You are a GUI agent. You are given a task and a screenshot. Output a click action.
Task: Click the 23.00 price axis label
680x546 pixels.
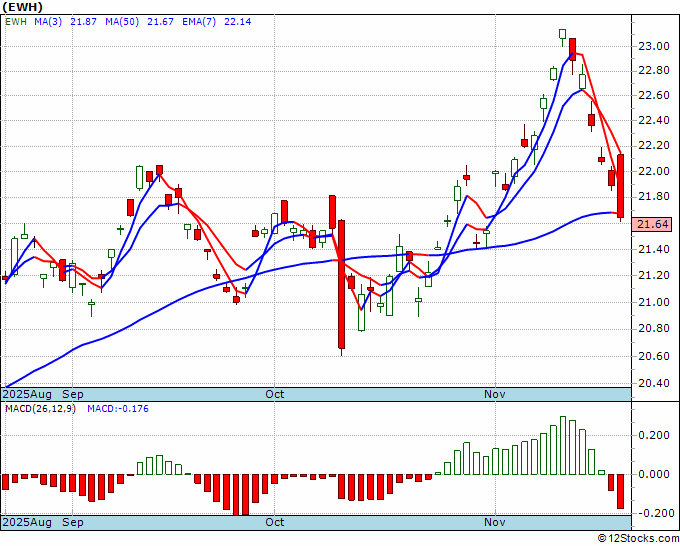click(x=652, y=46)
